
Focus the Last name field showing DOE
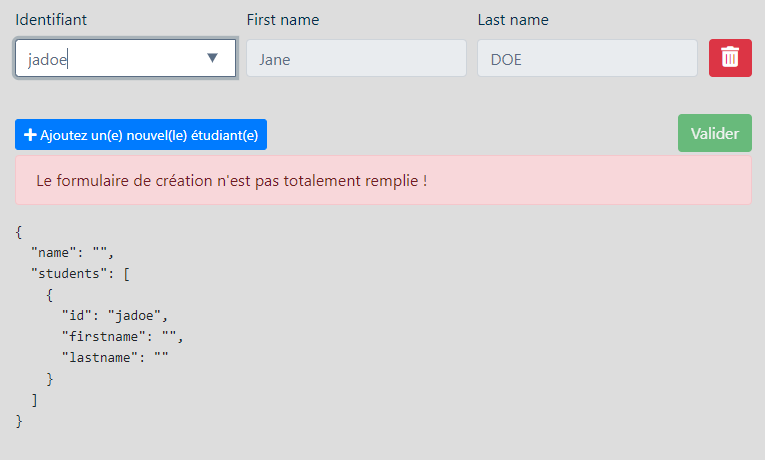[587, 58]
